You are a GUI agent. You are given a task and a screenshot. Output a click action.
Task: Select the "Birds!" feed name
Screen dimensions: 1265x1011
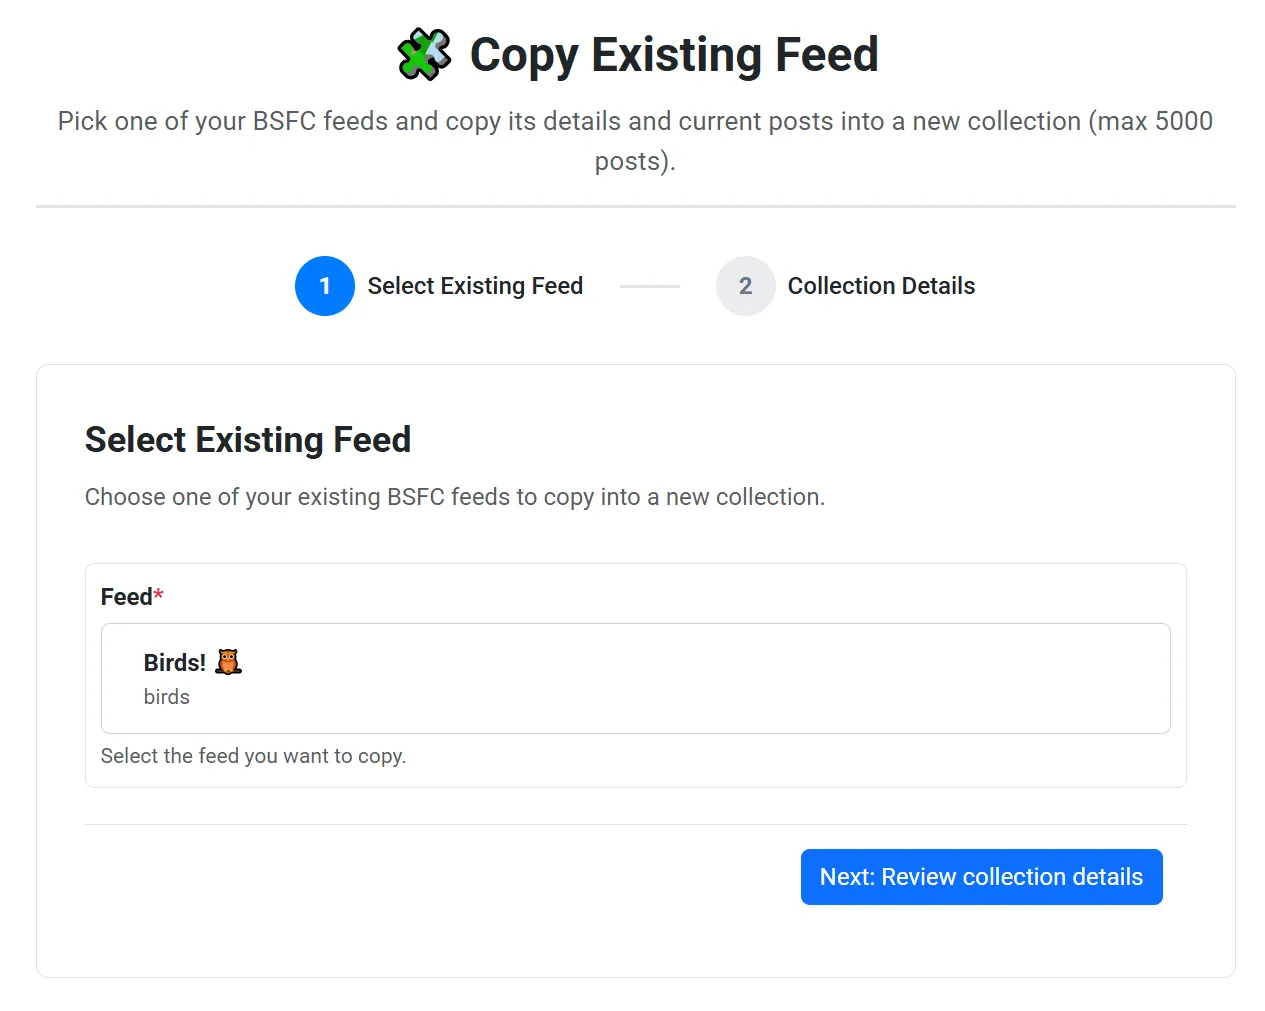tap(174, 663)
